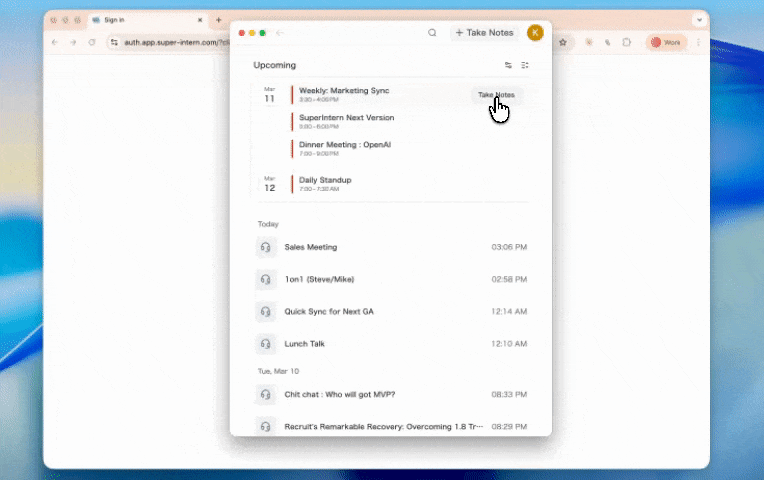
Task: Click the 03:06 PM timestamp
Action: 509,247
